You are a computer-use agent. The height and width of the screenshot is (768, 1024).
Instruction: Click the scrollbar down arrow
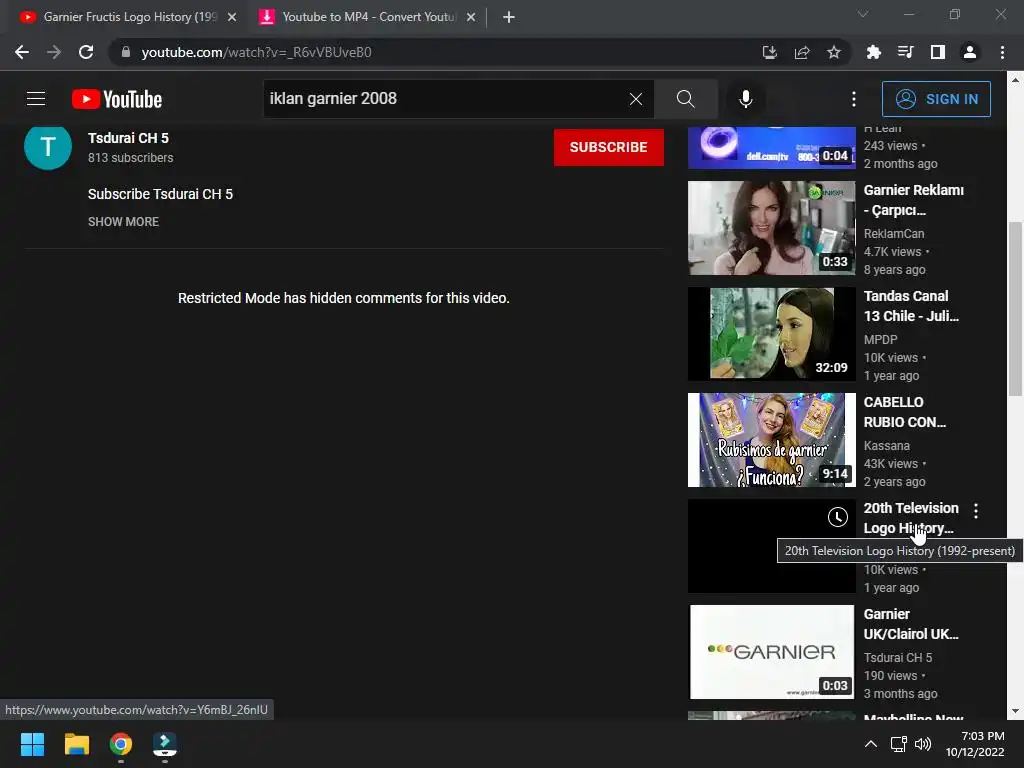[x=1015, y=711]
